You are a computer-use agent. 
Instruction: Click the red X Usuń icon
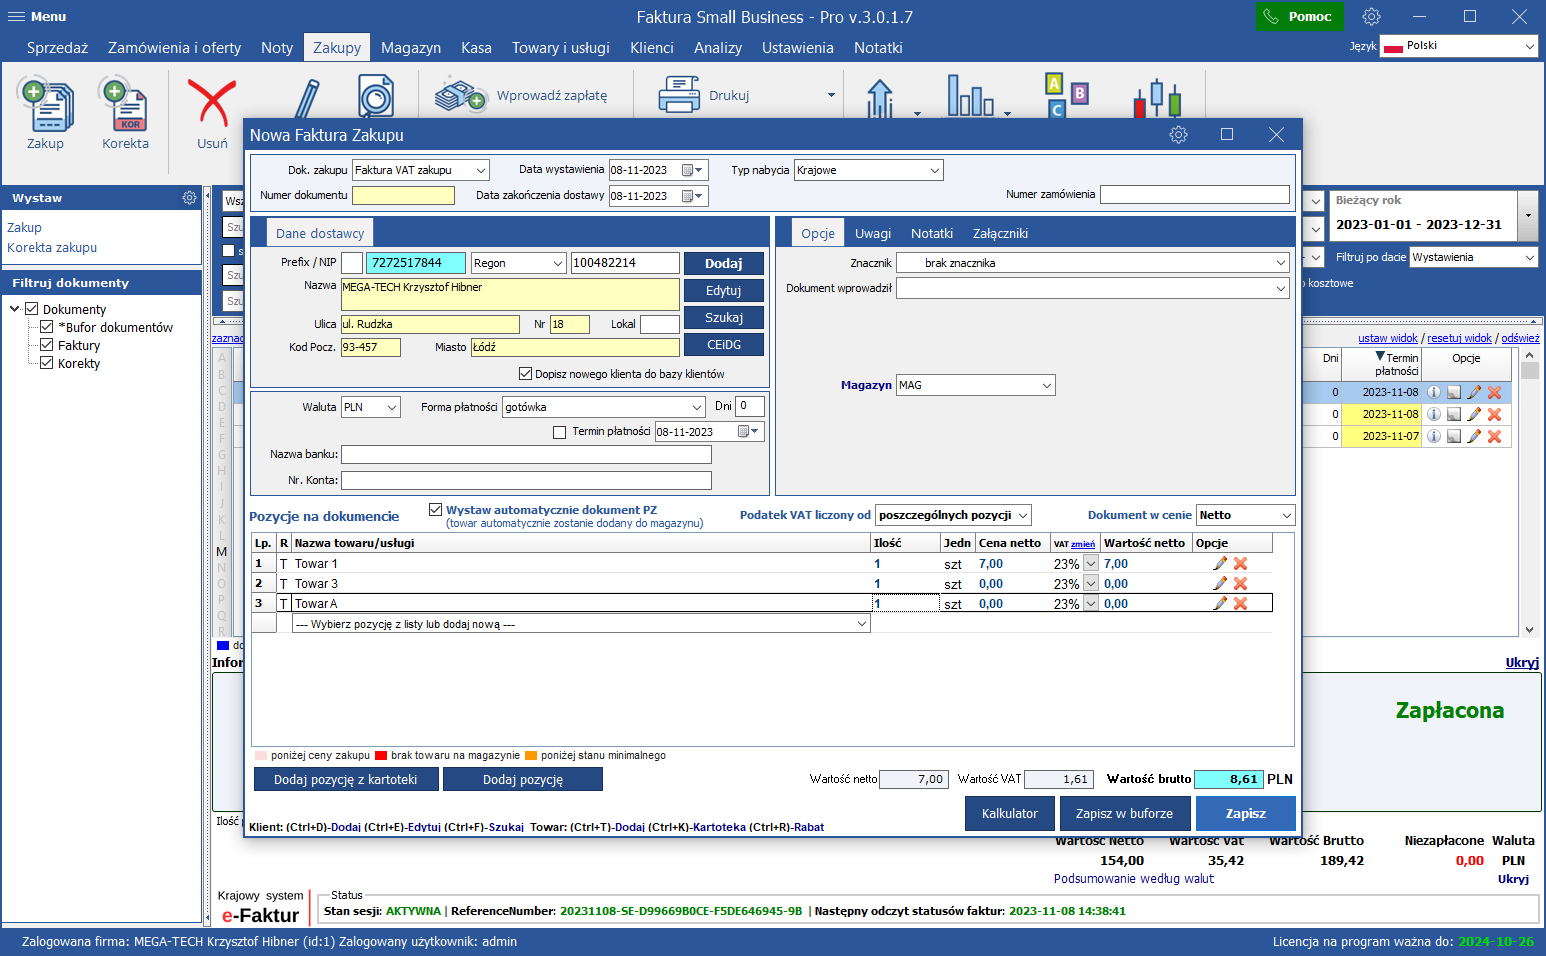pos(212,104)
